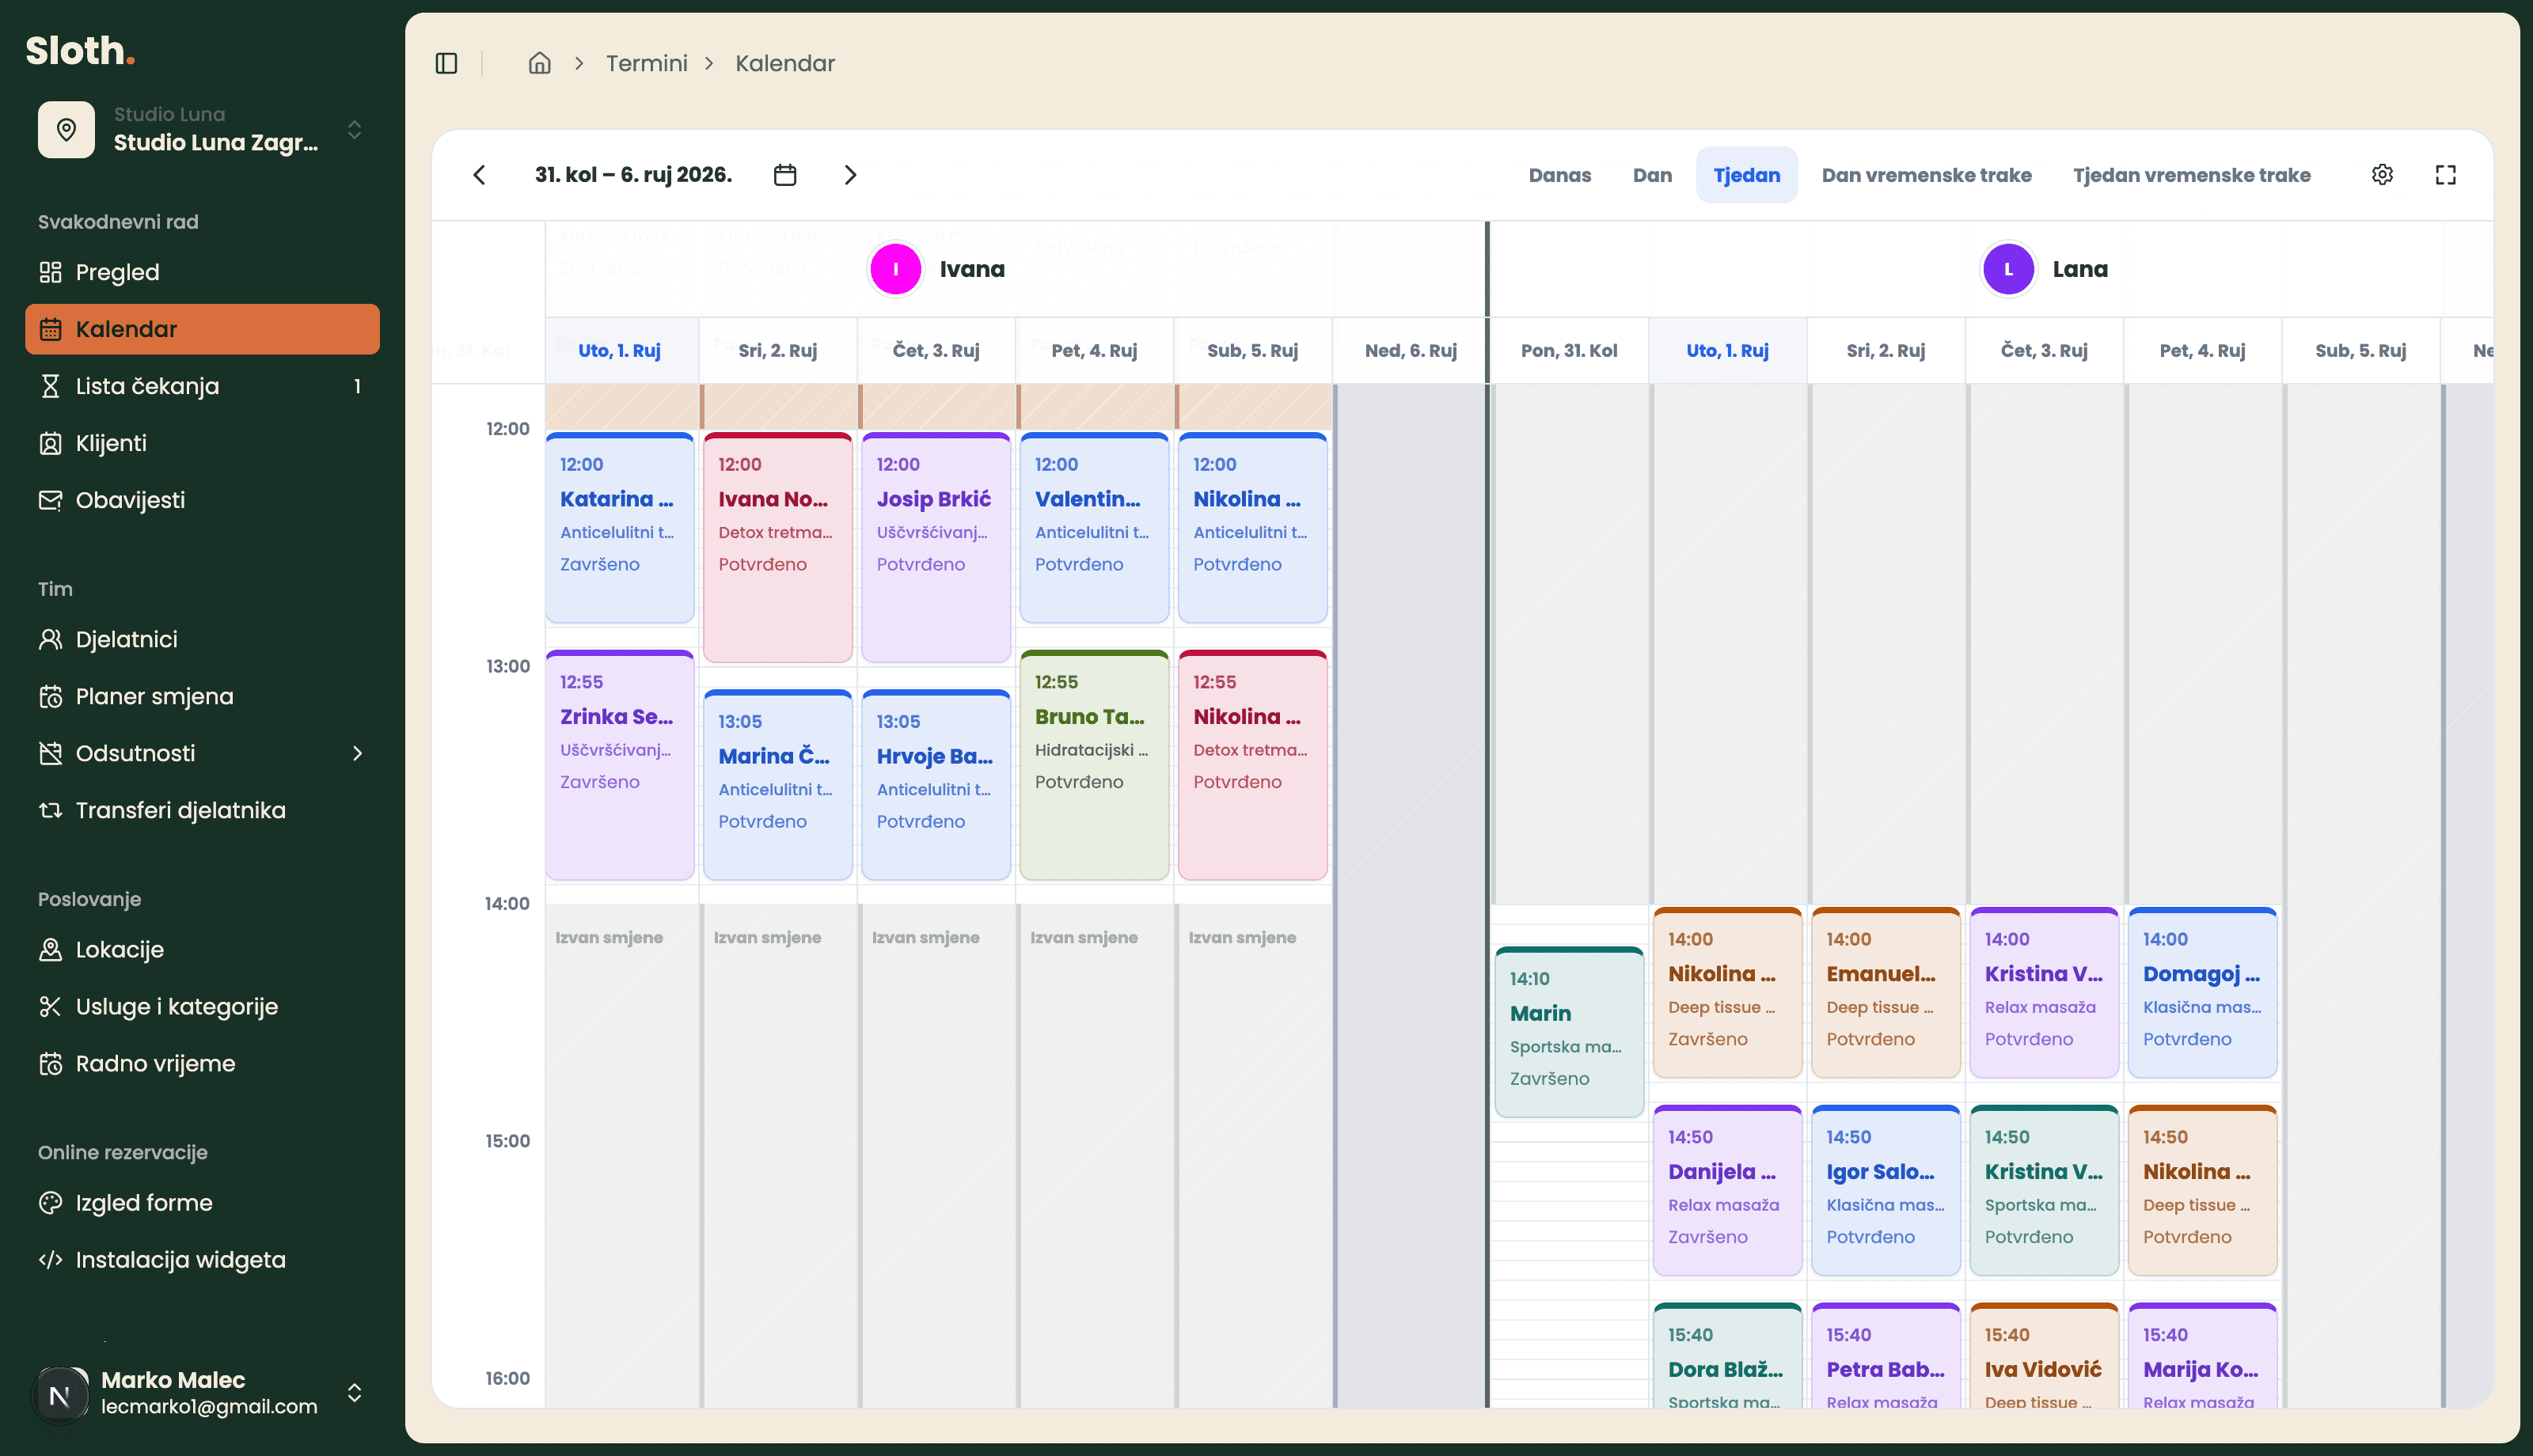This screenshot has width=2533, height=1456.
Task: Open calendar settings gear
Action: [2382, 175]
